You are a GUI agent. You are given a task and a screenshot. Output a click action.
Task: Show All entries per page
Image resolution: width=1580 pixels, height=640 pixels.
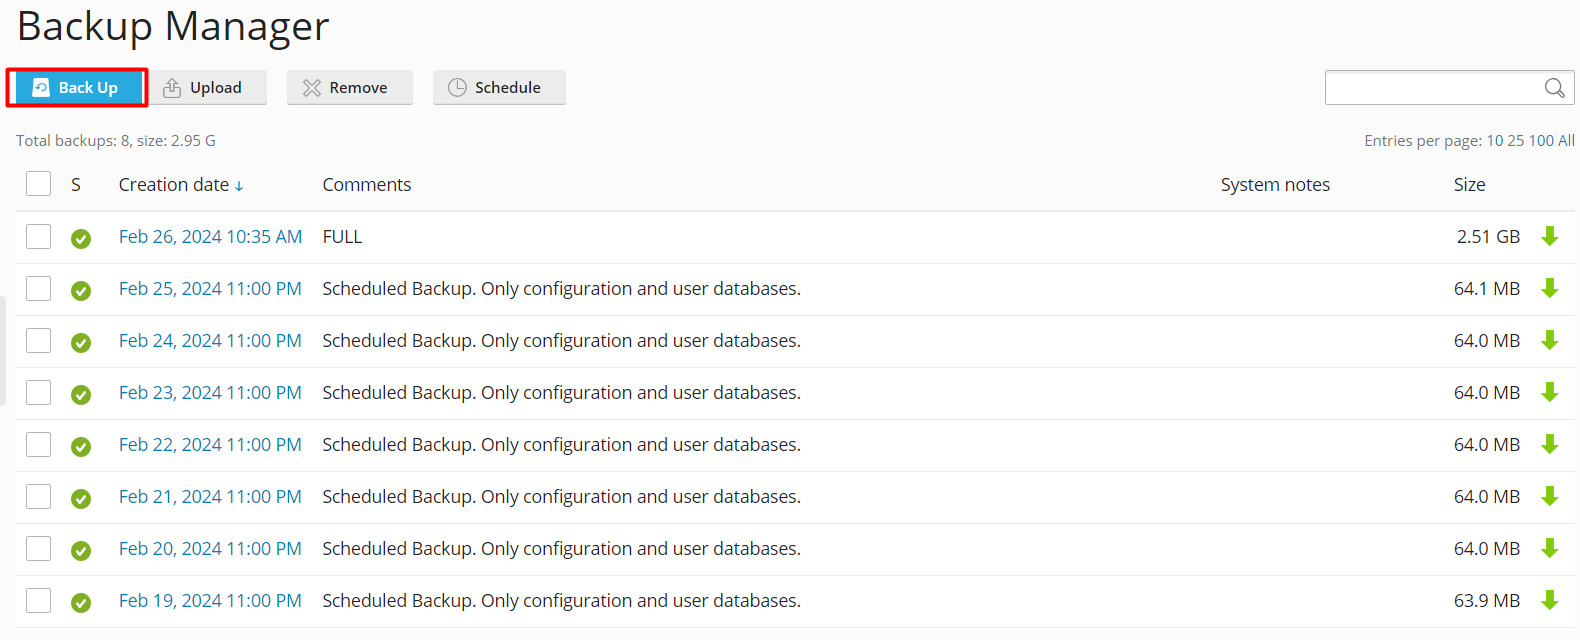pyautogui.click(x=1566, y=141)
